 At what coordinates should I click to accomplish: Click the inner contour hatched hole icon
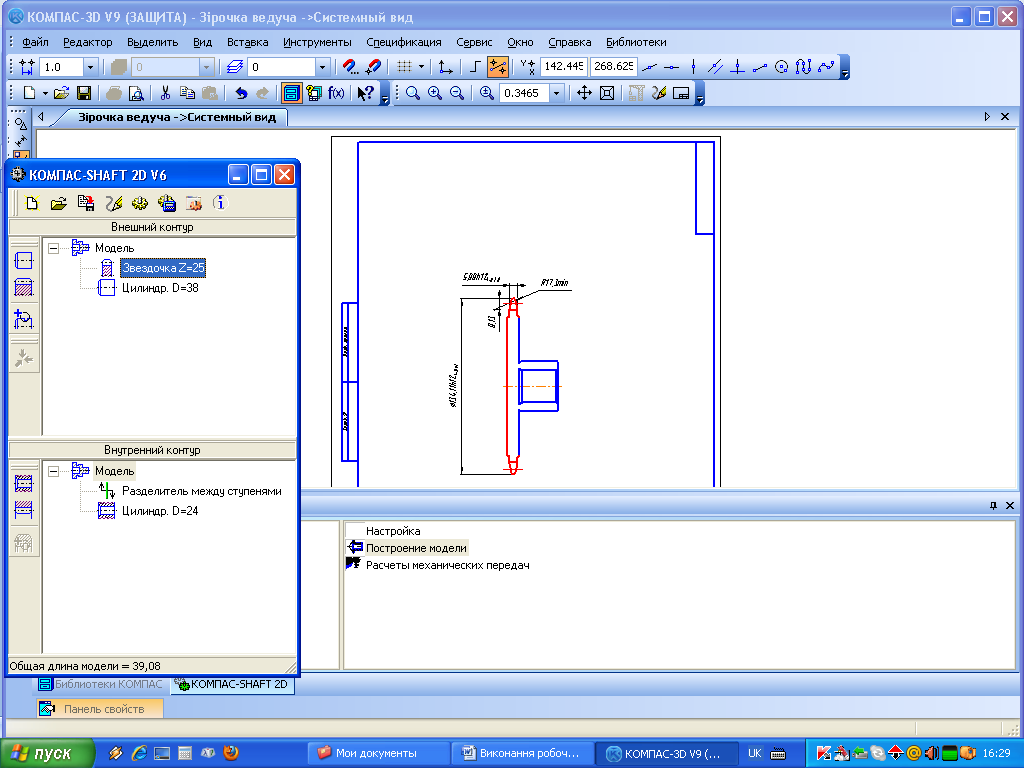pyautogui.click(x=24, y=483)
